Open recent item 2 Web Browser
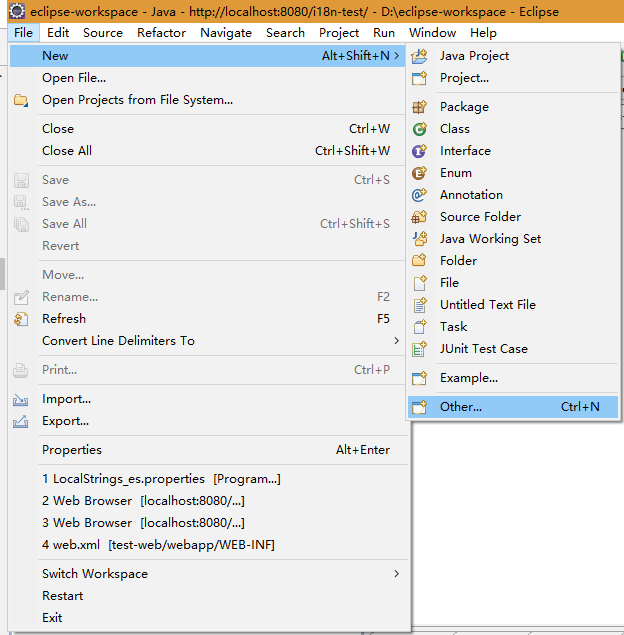Viewport: 624px width, 635px height. pyautogui.click(x=207, y=501)
